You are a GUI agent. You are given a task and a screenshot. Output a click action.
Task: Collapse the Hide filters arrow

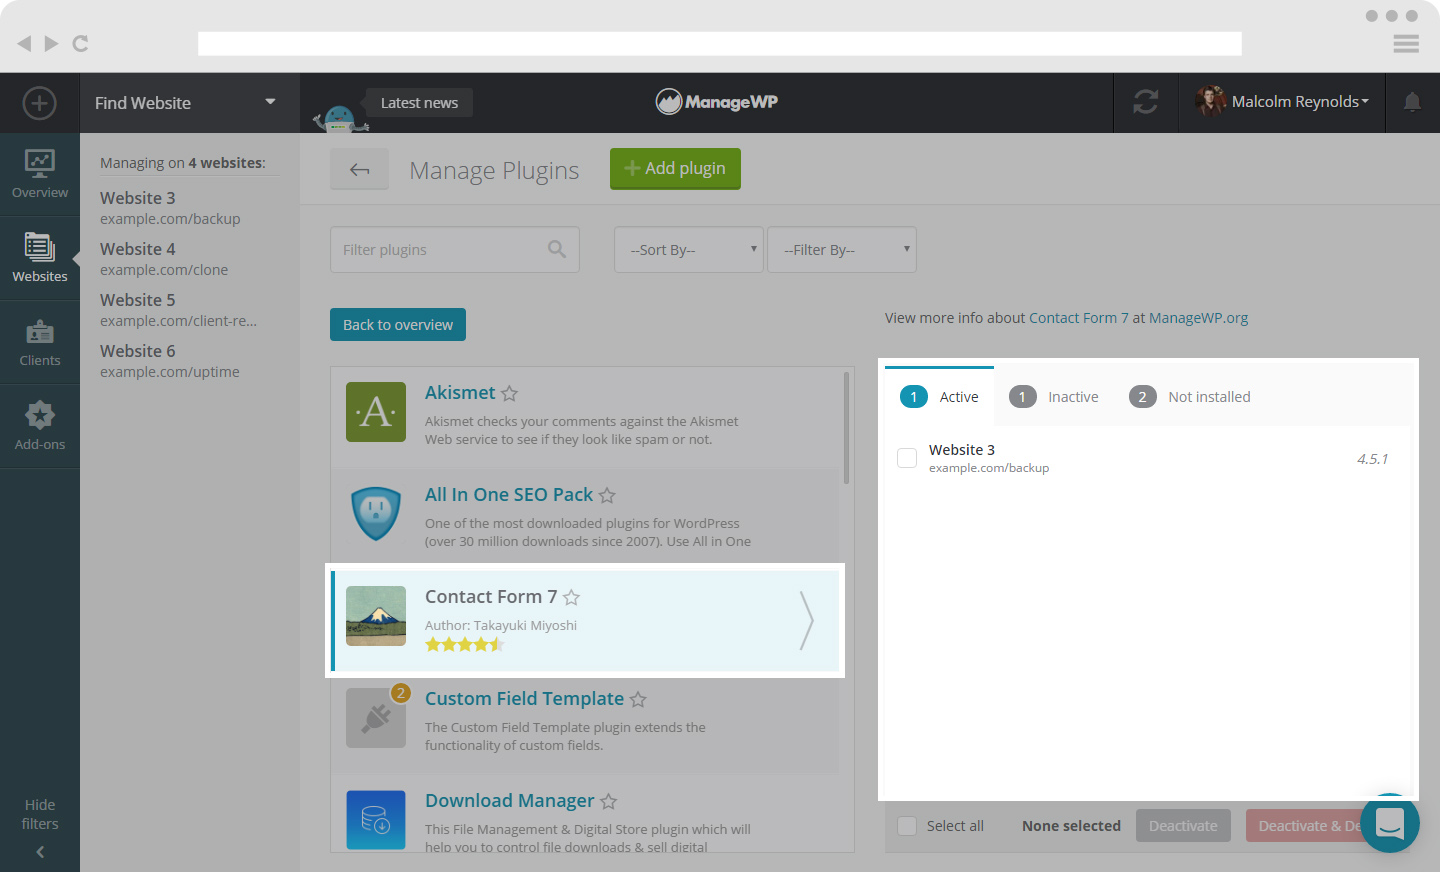coord(40,852)
